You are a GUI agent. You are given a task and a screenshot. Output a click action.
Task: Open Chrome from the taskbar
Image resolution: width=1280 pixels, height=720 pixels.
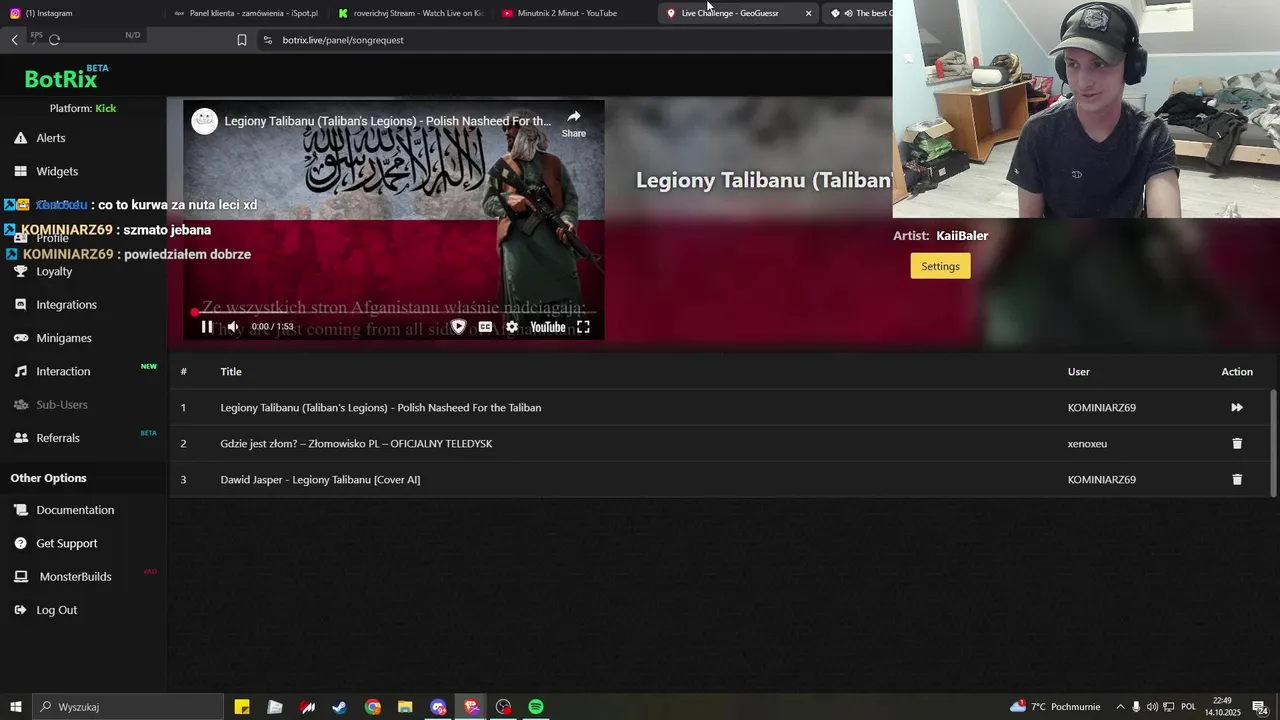point(372,707)
